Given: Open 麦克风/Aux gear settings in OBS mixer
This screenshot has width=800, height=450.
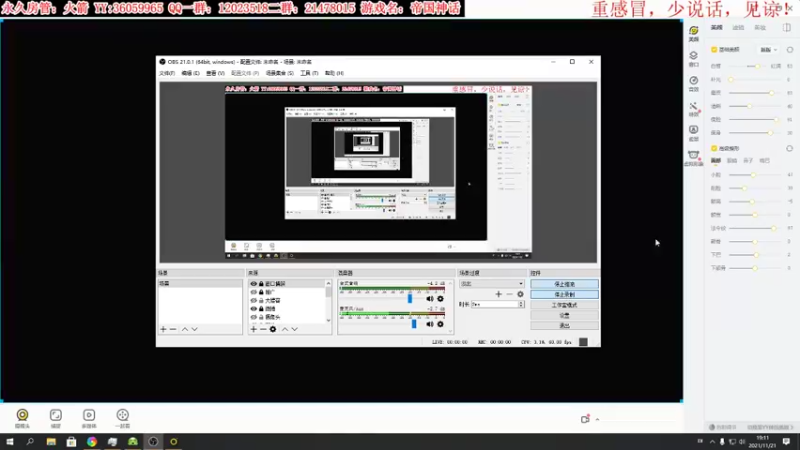Looking at the screenshot, I should [x=440, y=324].
